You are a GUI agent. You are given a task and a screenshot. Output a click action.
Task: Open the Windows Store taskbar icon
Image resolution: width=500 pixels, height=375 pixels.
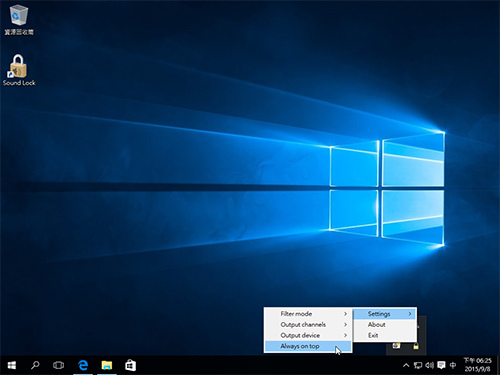(x=130, y=365)
